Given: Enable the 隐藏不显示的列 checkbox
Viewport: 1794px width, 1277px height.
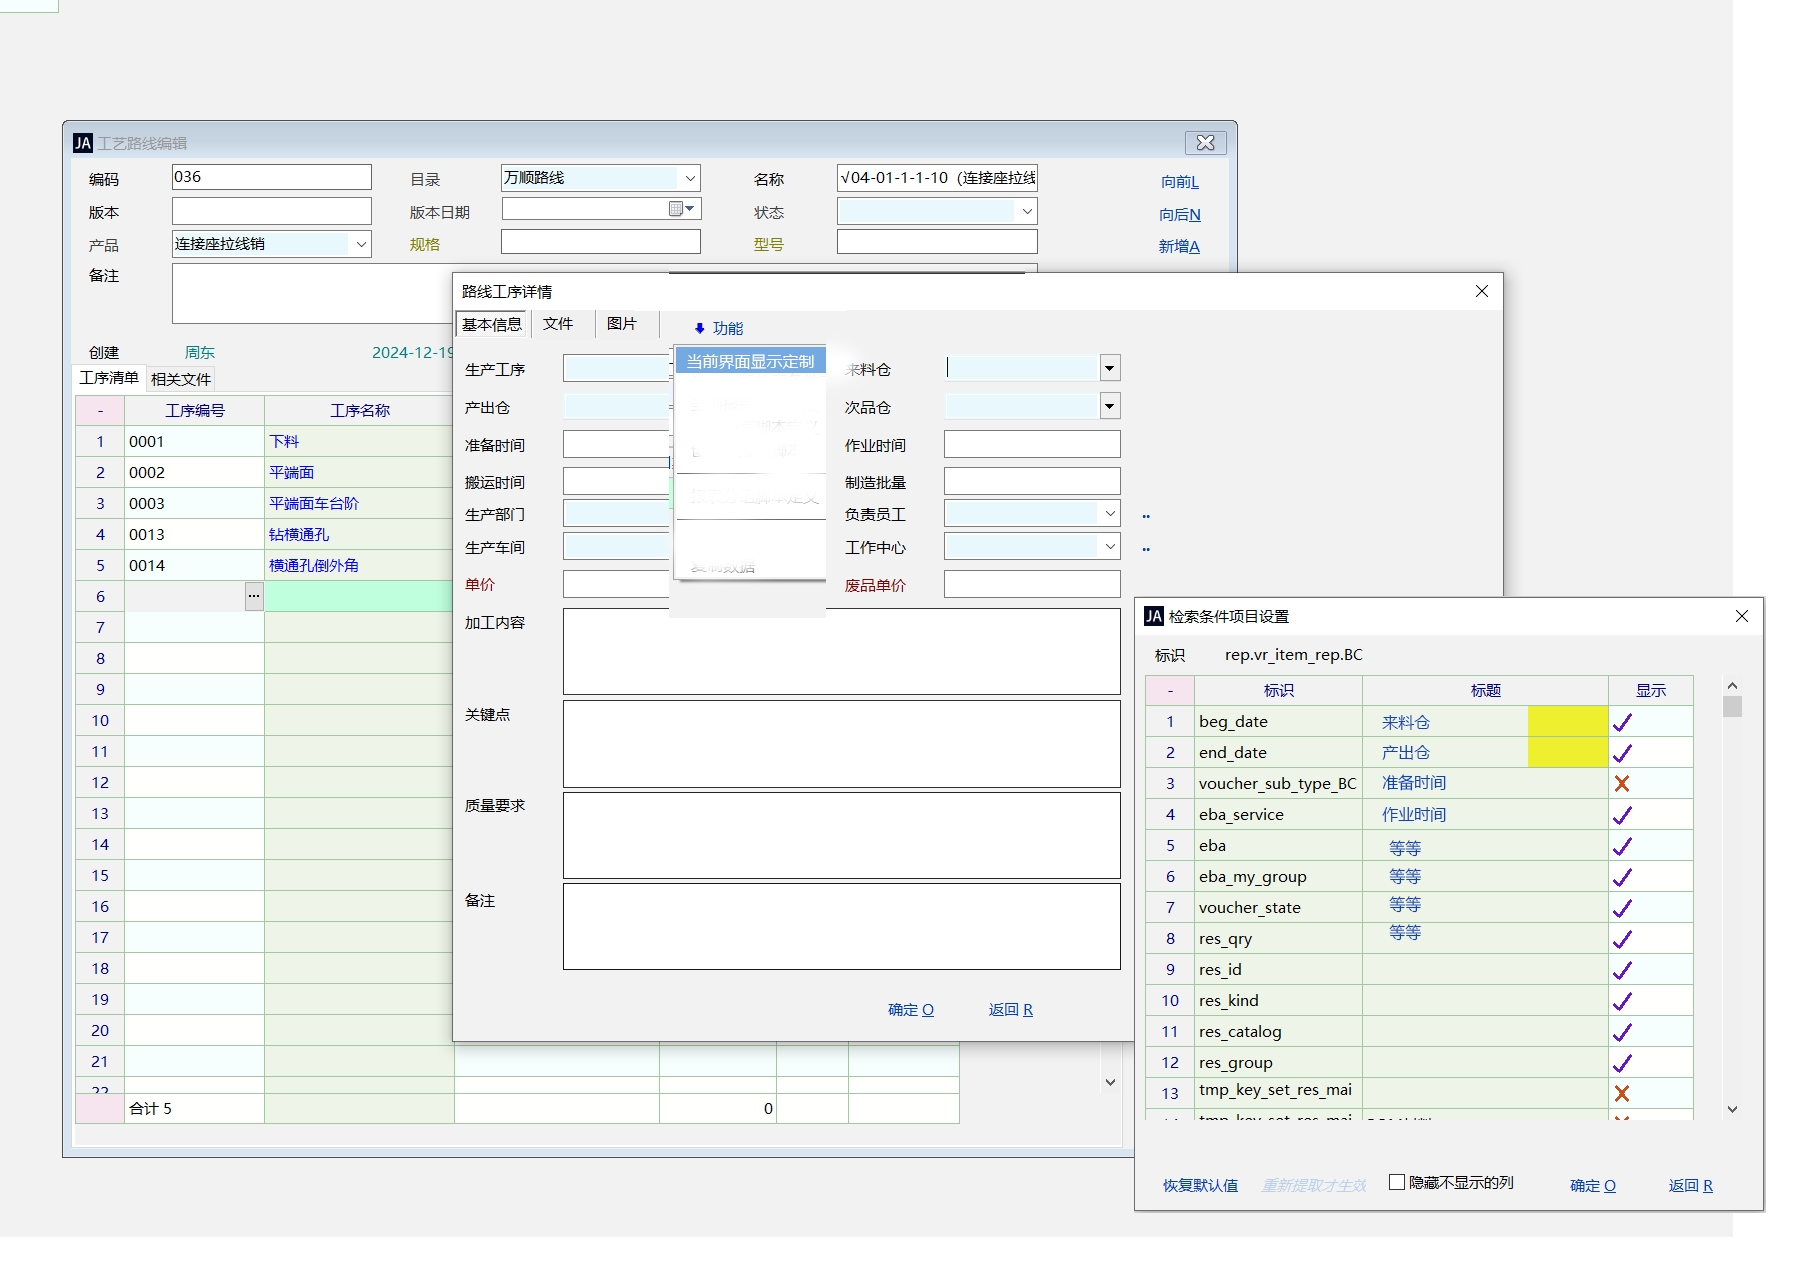Looking at the screenshot, I should pos(1397,1182).
